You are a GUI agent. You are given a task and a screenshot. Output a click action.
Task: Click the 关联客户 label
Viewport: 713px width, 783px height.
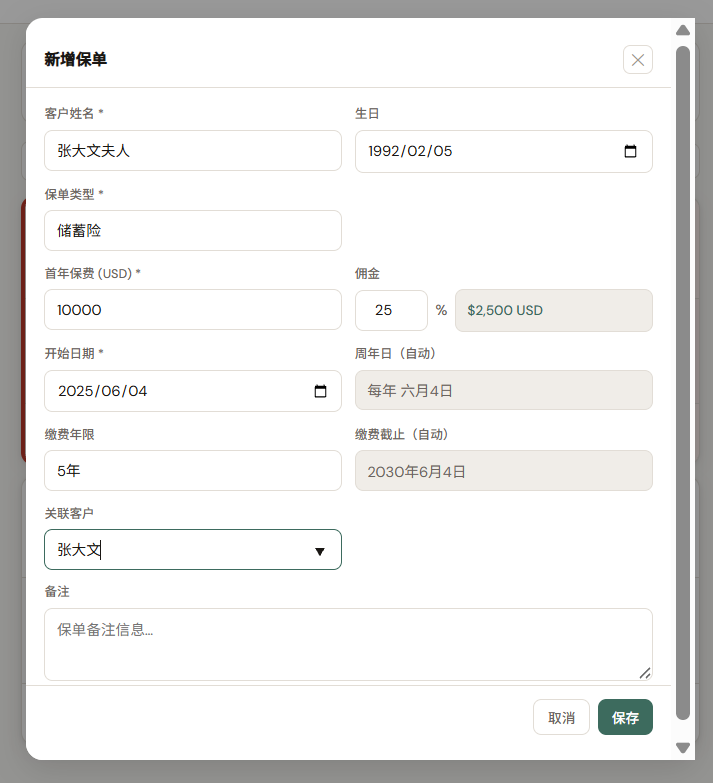69,513
